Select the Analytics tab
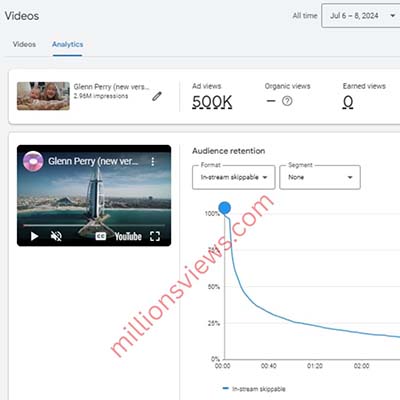400x400 pixels. [x=68, y=44]
